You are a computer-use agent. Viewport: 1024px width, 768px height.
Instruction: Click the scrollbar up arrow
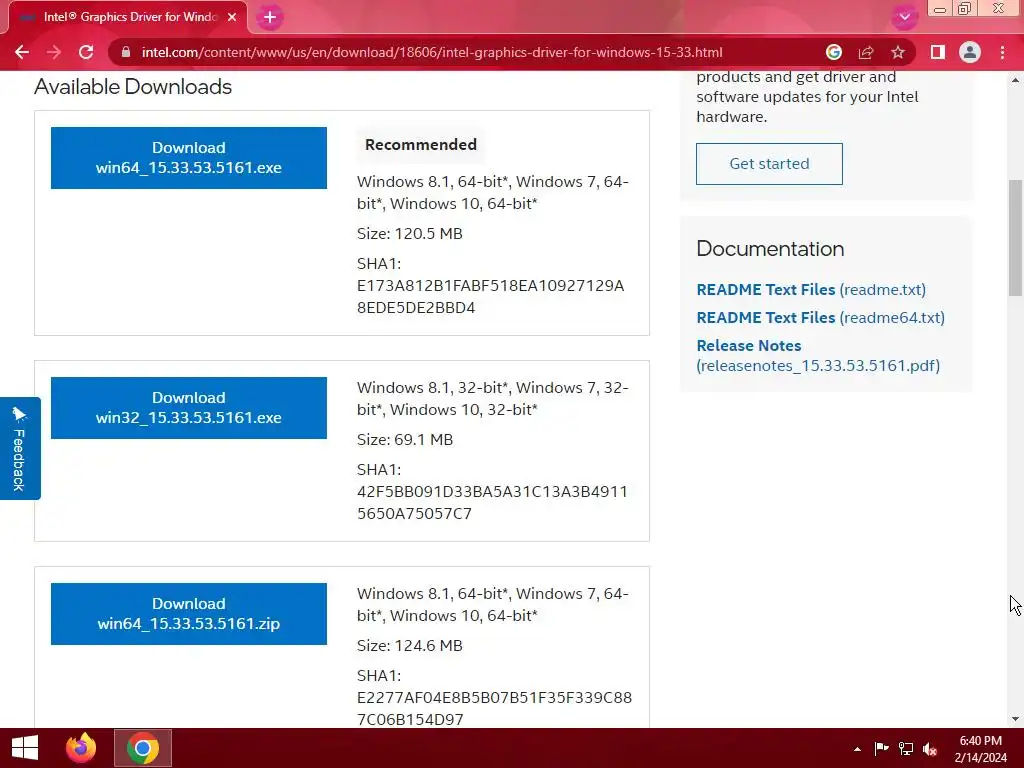click(1016, 80)
